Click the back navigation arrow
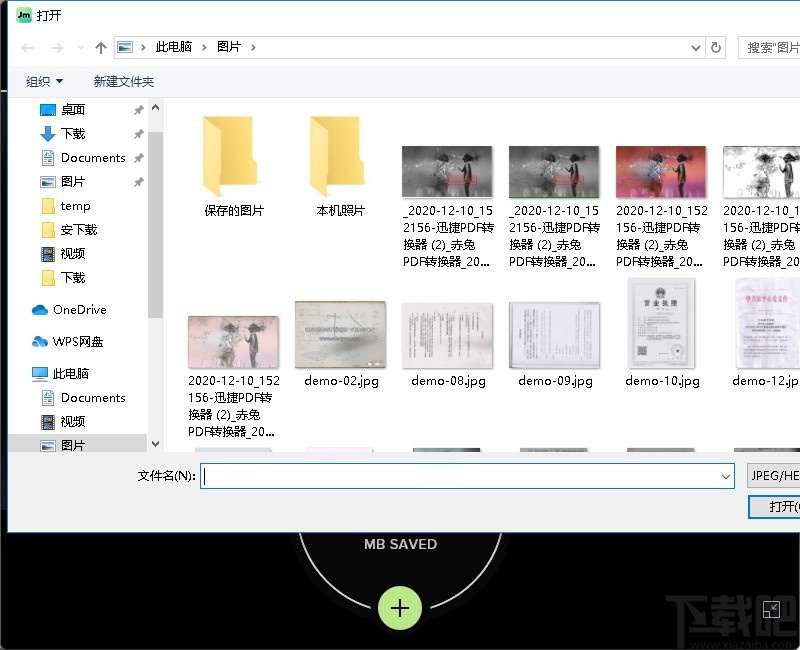The image size is (800, 650). coord(26,47)
